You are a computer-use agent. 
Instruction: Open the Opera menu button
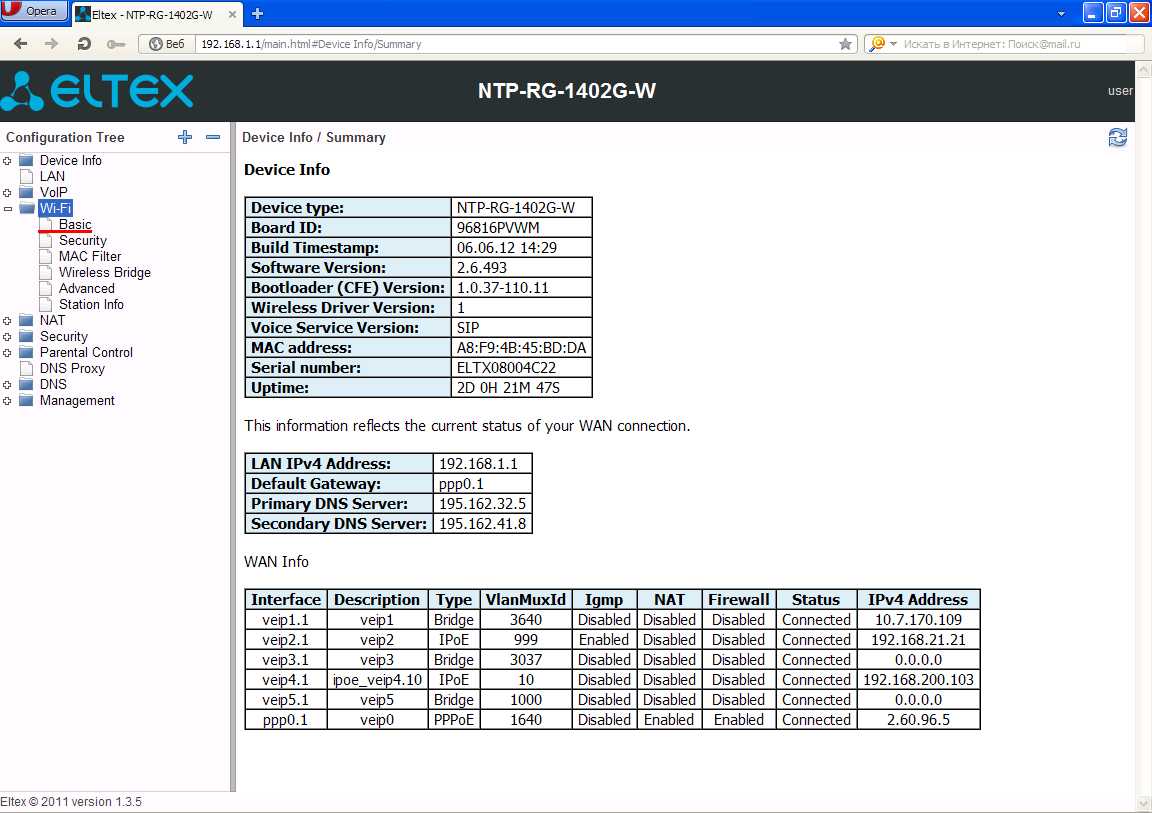[x=34, y=12]
